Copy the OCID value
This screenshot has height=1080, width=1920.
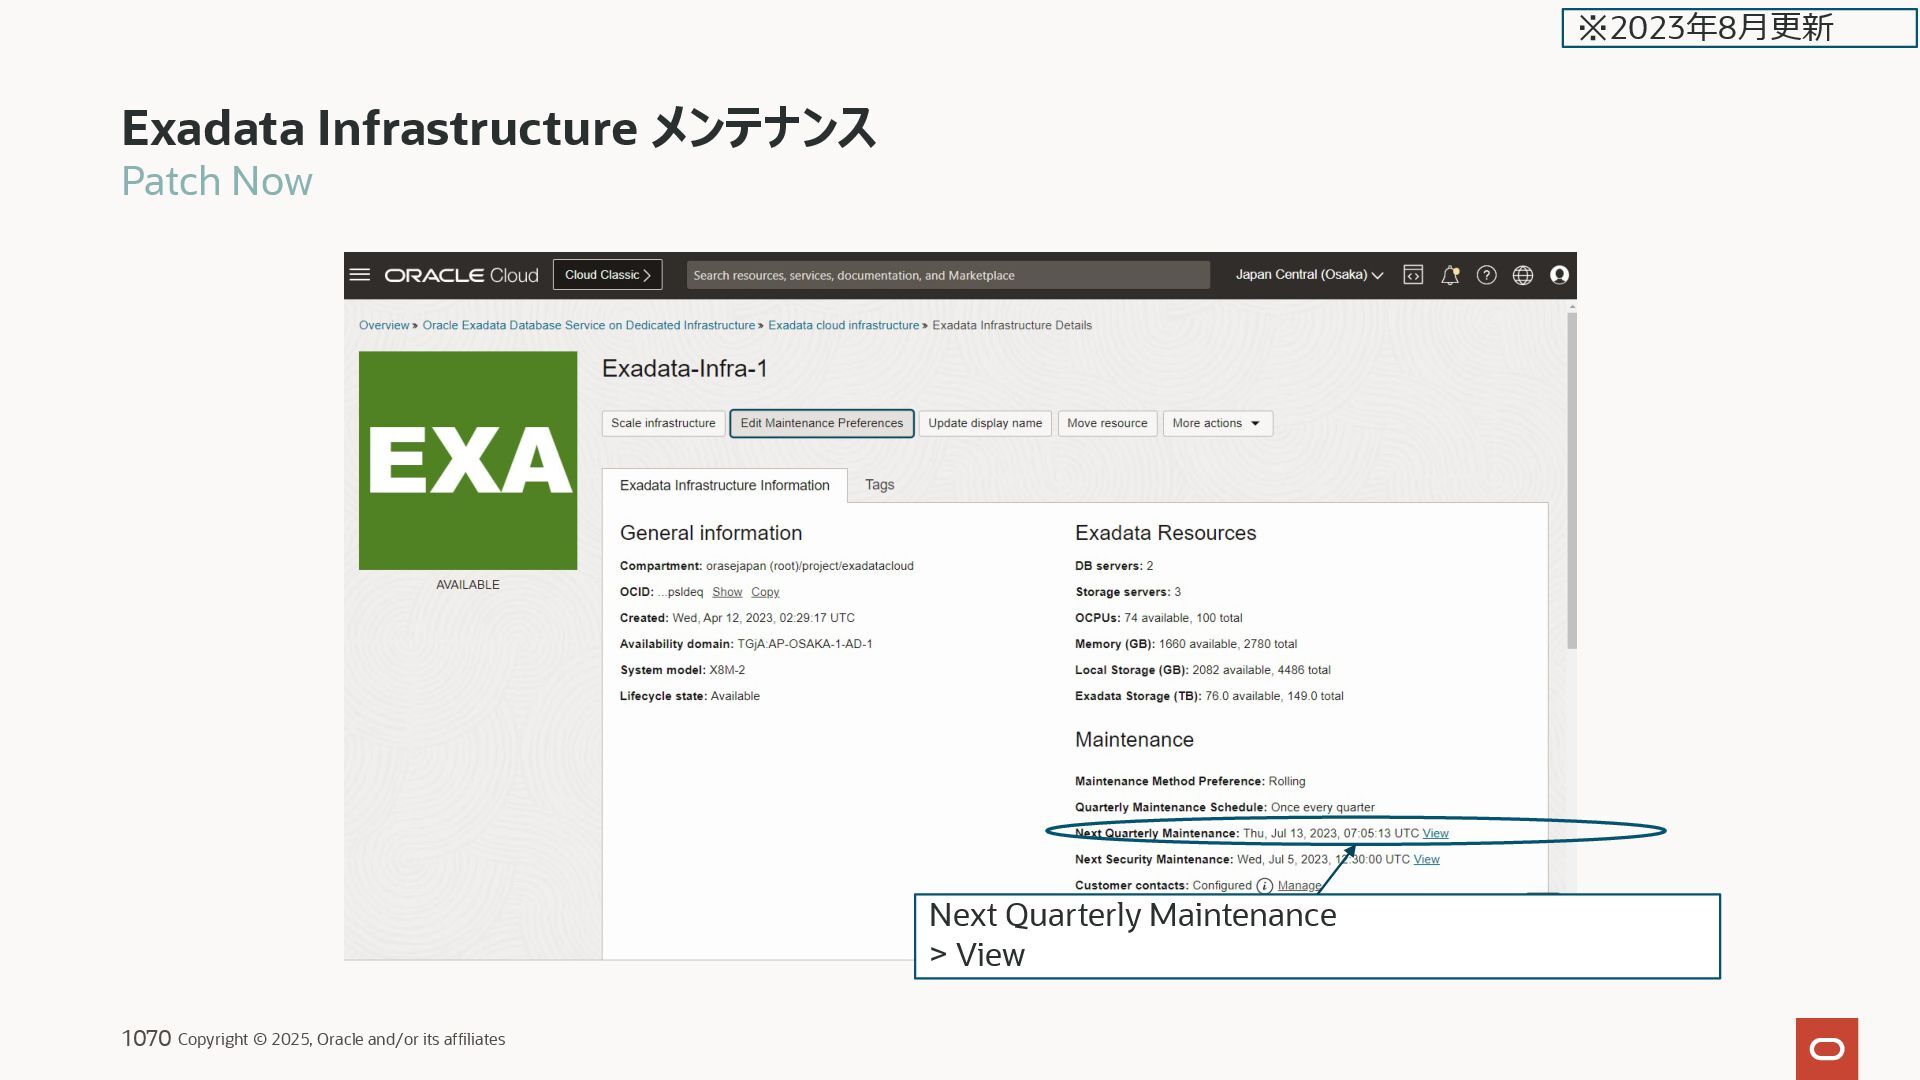tap(764, 593)
